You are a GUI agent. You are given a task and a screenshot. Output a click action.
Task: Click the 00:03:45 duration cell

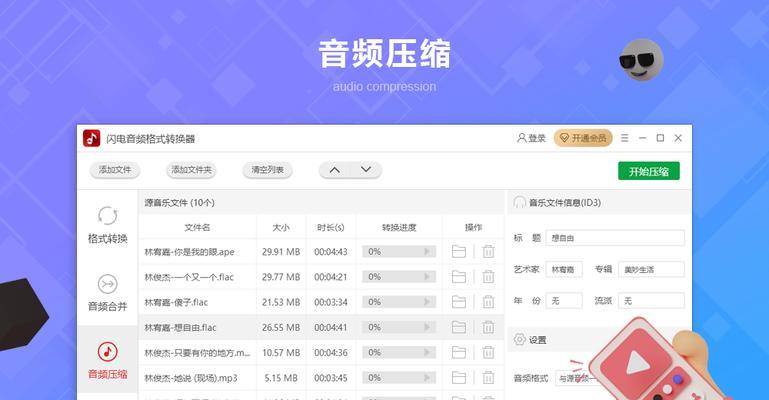pos(331,377)
